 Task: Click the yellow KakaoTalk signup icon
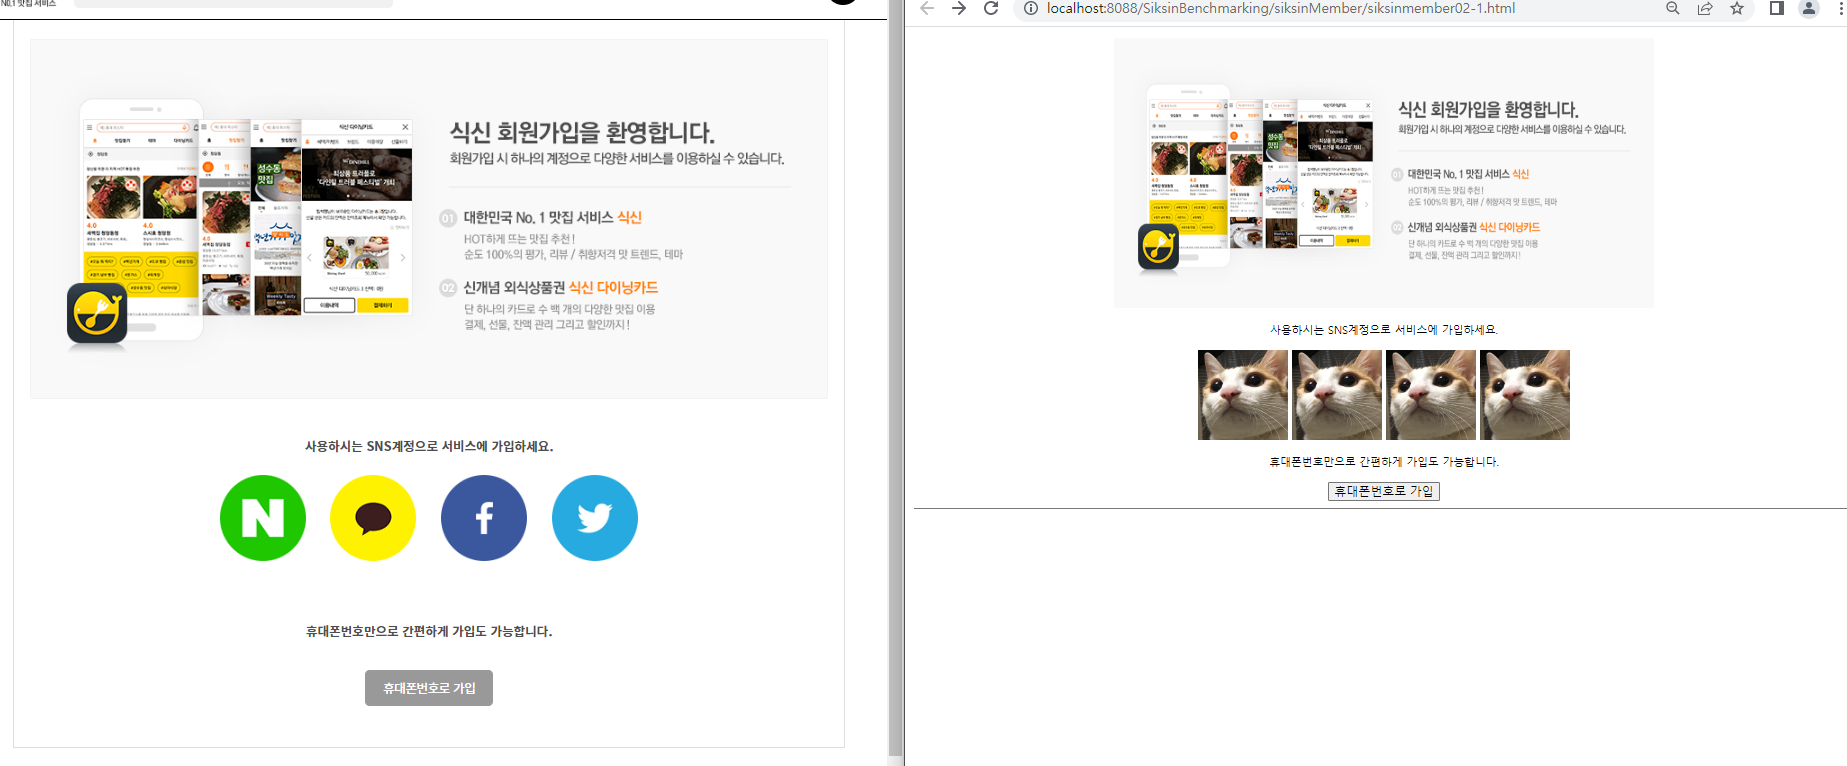(373, 518)
